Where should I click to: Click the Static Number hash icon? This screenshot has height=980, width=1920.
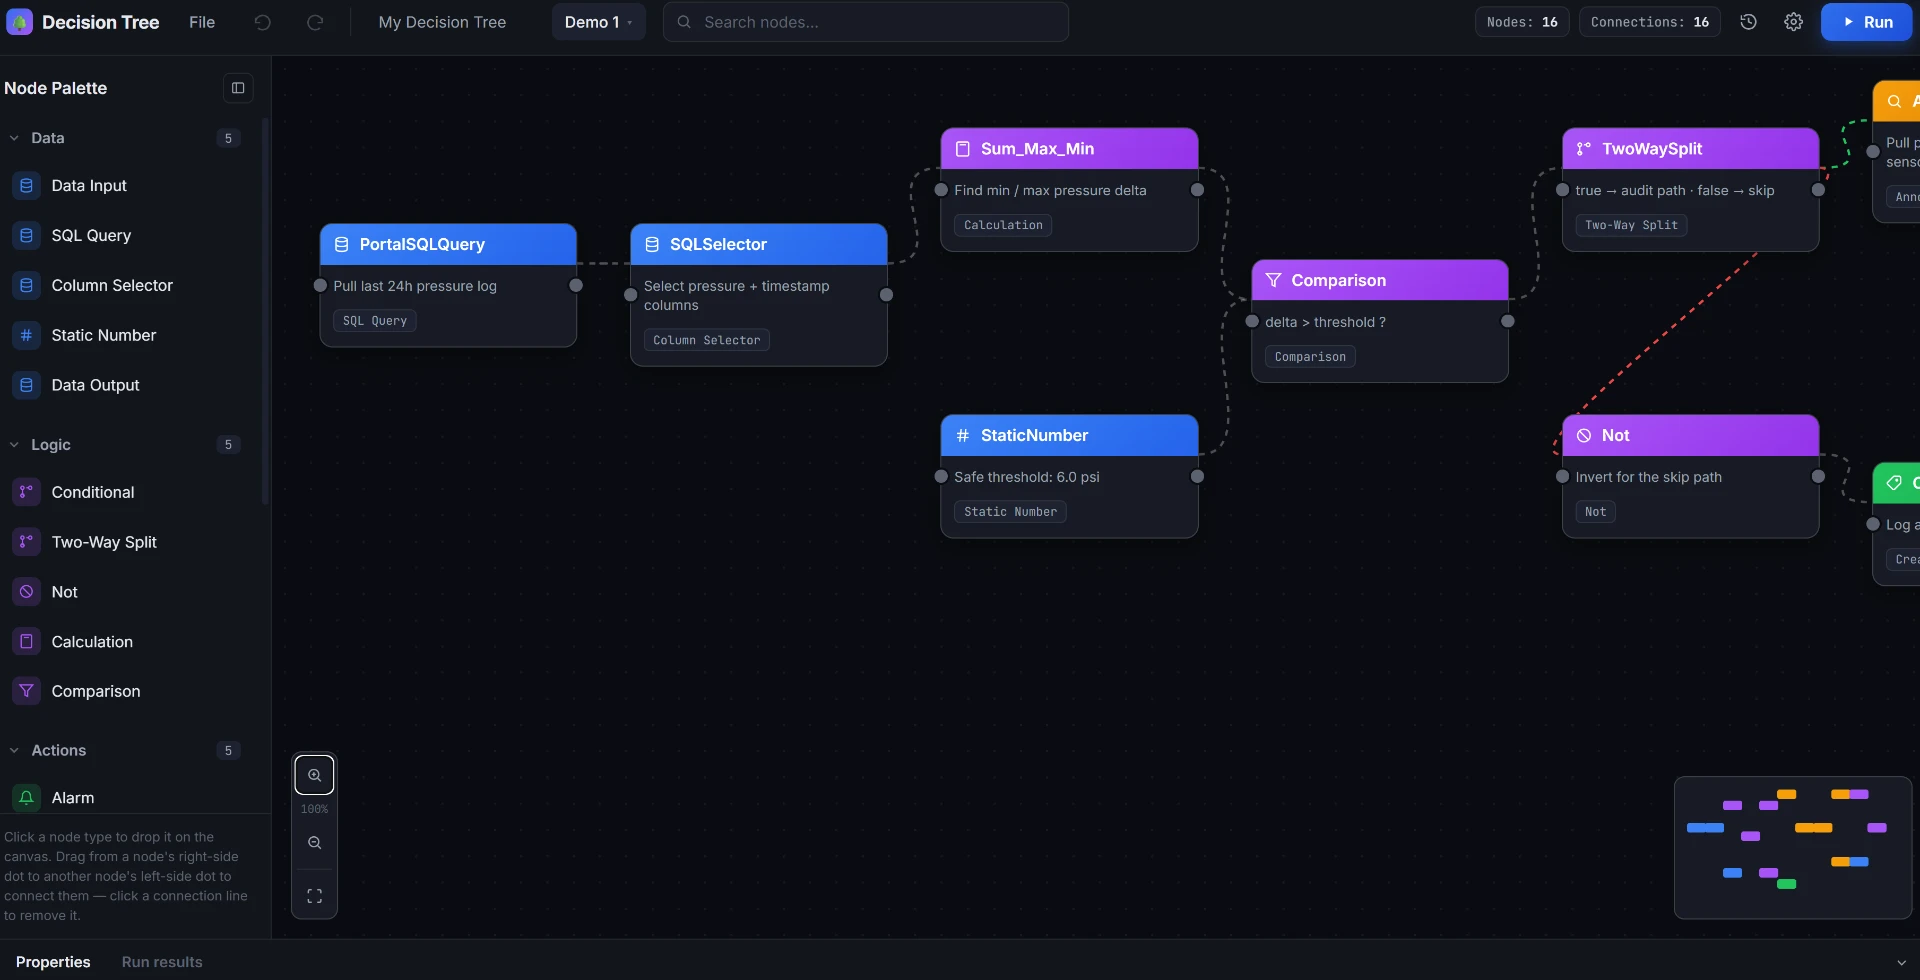26,335
